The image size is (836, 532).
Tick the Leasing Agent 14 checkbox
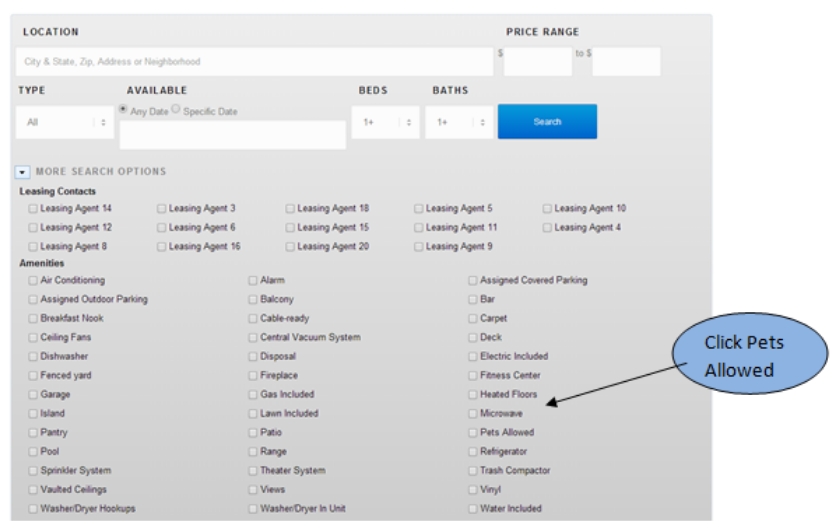click(33, 209)
